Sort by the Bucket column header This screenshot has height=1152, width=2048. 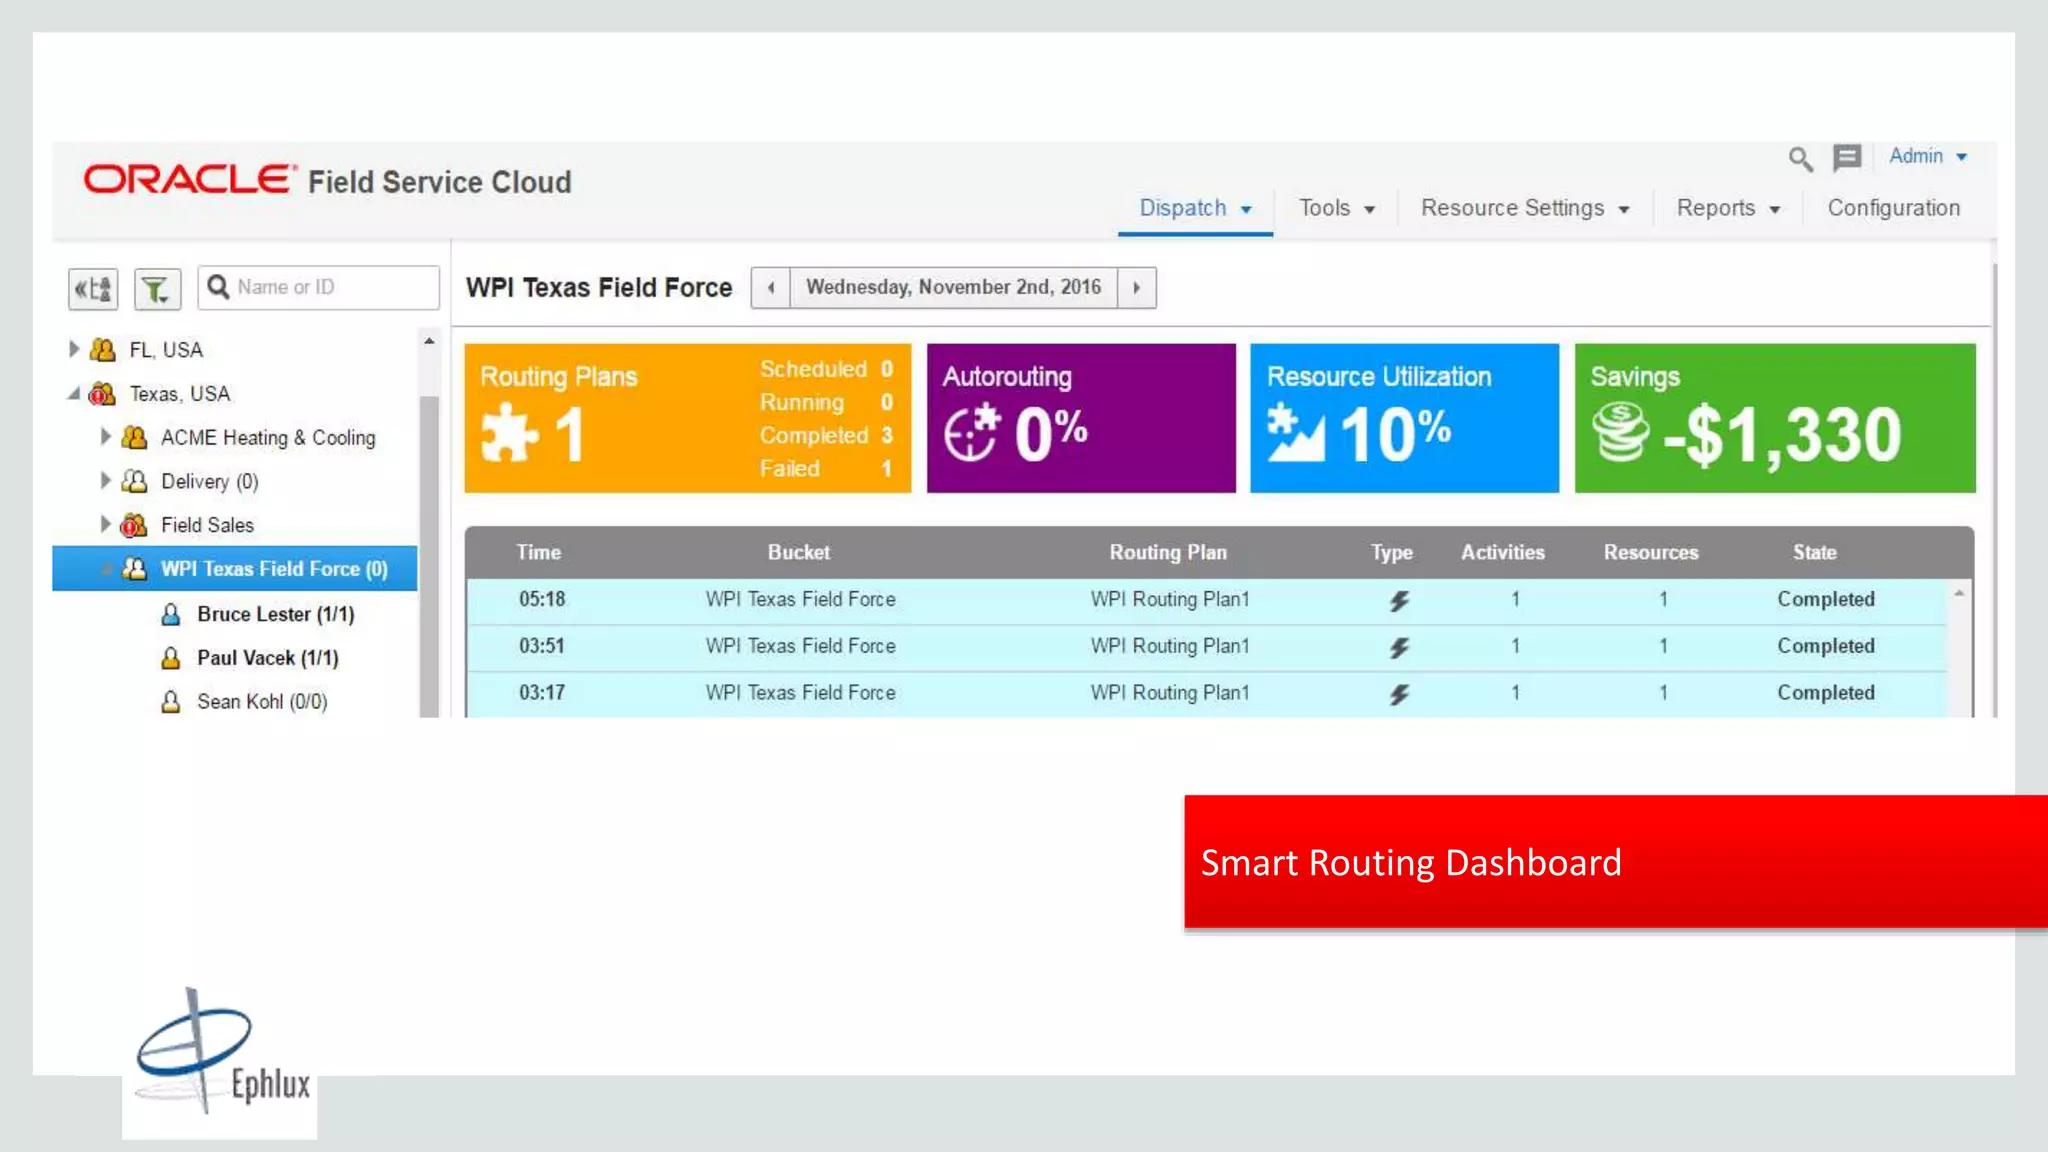(798, 552)
